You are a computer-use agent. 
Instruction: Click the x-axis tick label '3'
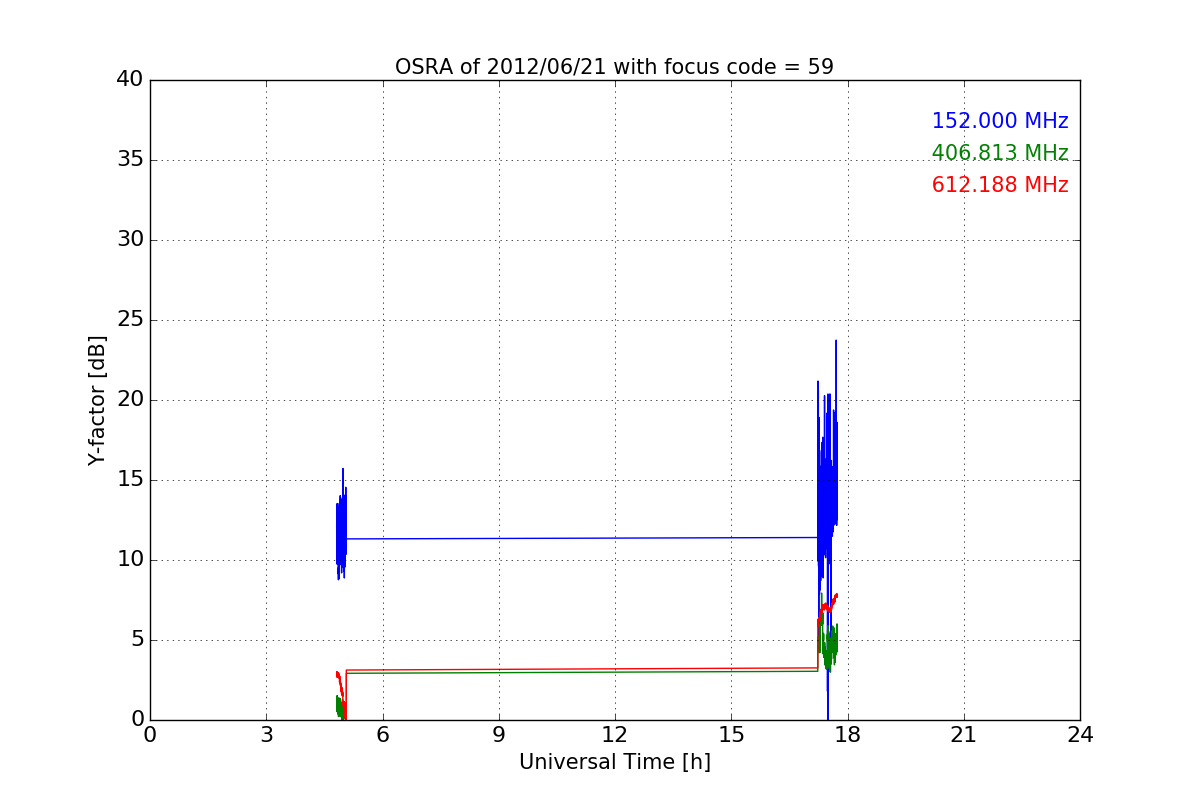(x=266, y=735)
